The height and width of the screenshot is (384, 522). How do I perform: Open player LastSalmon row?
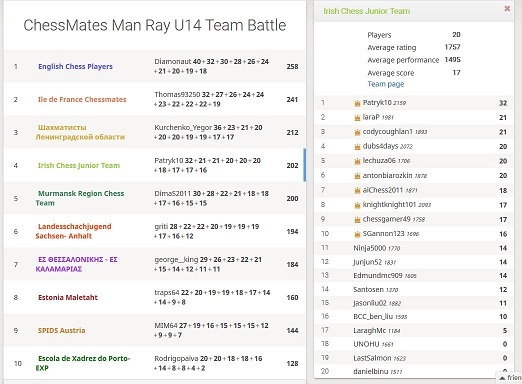(x=414, y=358)
